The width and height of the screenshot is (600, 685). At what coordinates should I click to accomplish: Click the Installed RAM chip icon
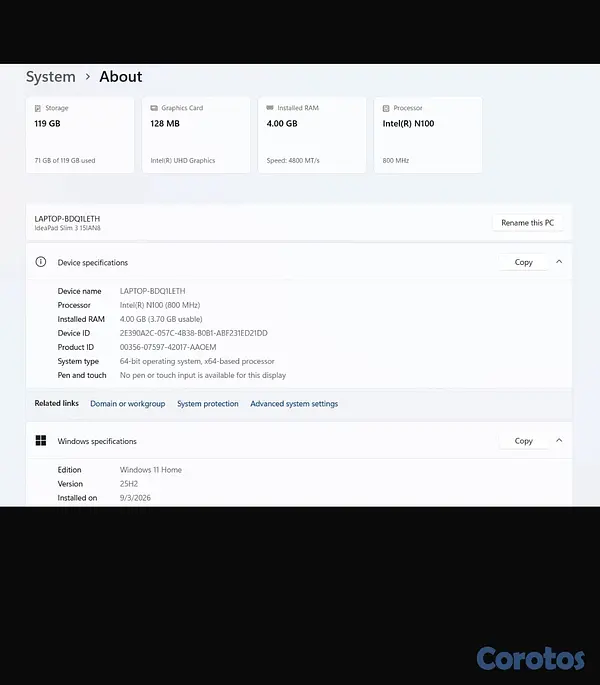pyautogui.click(x=270, y=107)
